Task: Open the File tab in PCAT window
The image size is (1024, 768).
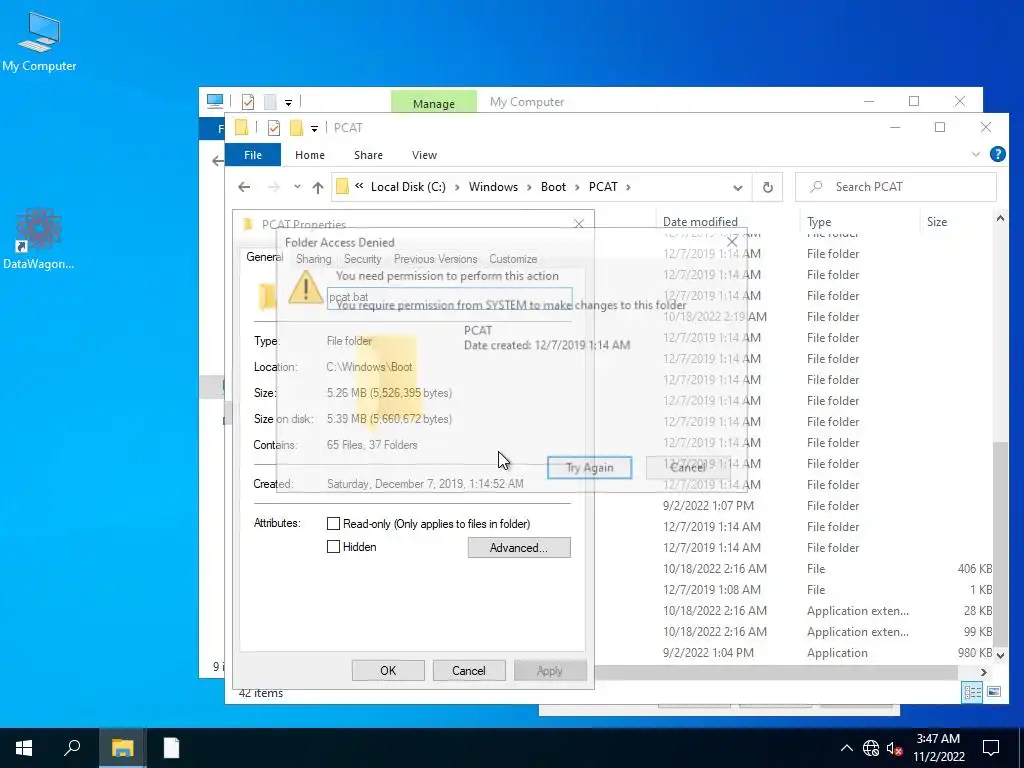Action: tap(253, 155)
